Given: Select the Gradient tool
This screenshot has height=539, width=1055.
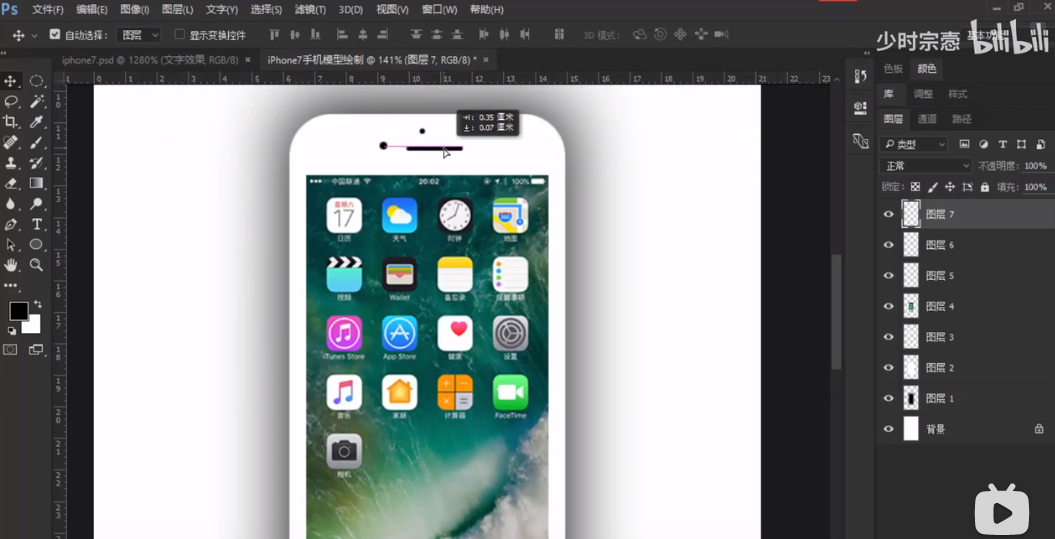Looking at the screenshot, I should click(x=36, y=183).
